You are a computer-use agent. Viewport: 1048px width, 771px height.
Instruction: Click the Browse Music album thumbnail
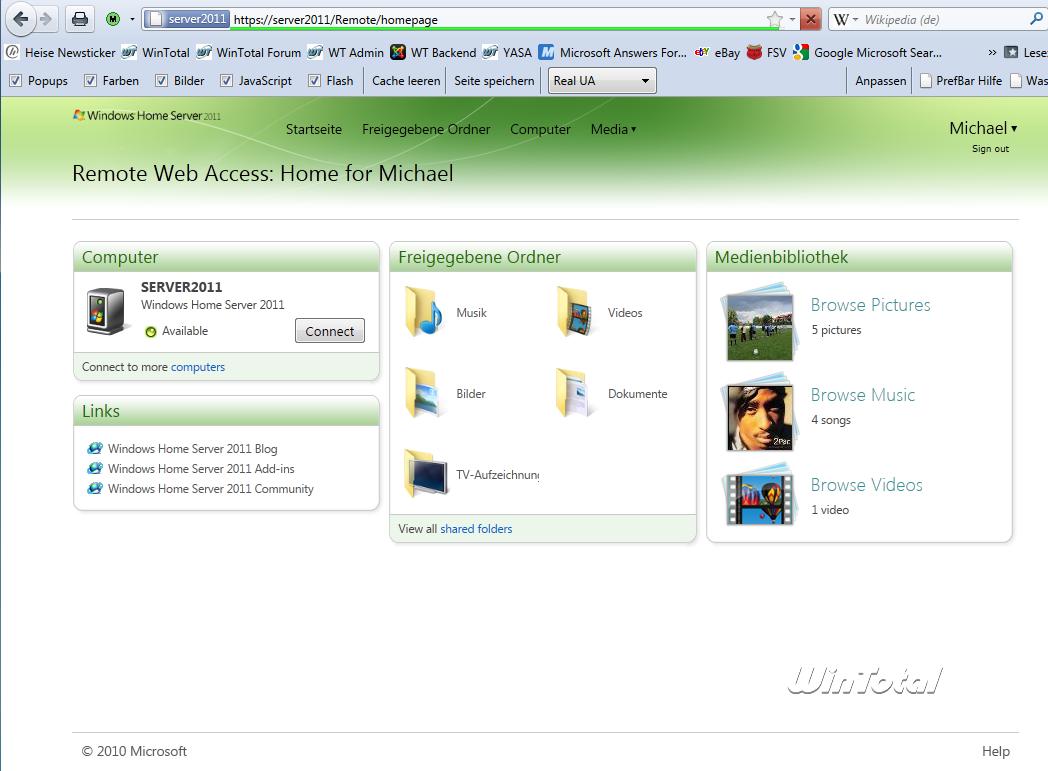click(758, 413)
